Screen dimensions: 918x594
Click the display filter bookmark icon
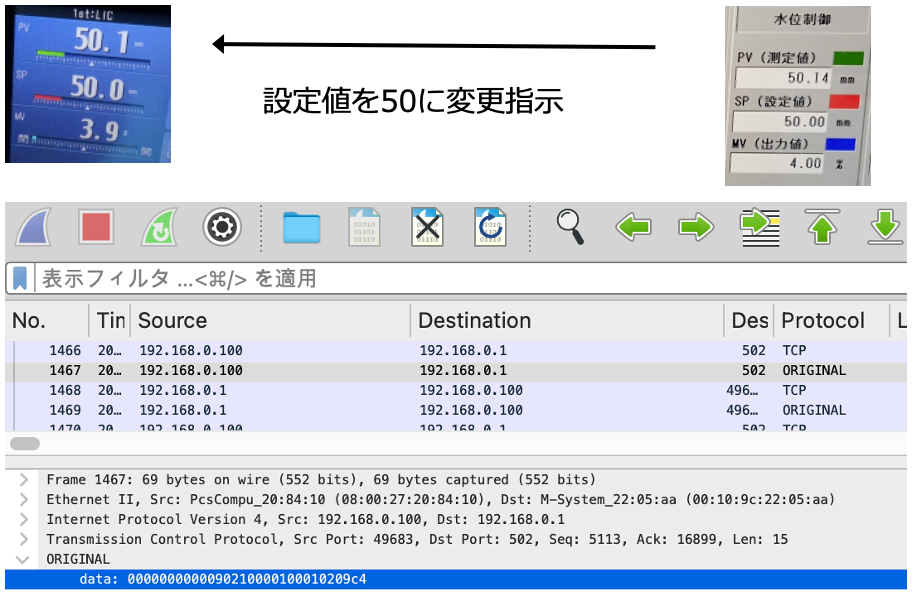tap(20, 278)
